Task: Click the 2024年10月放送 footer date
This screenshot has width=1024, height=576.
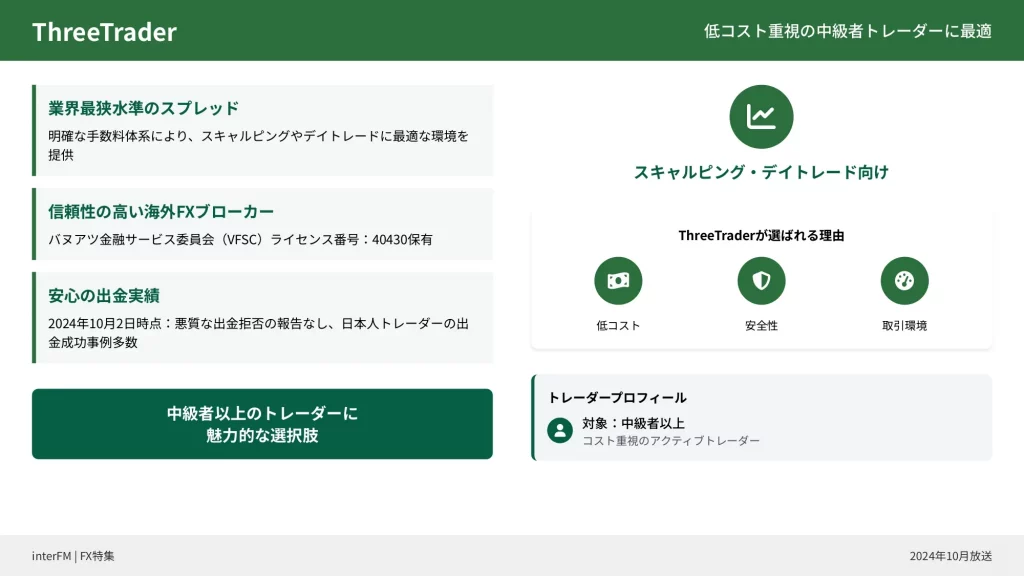Action: 950,556
